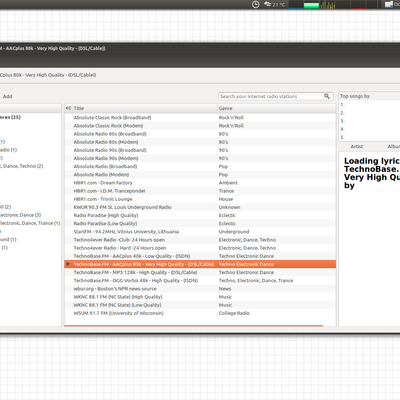
Task: Select Radio Paradise (Low Quality) station
Action: point(200,223)
